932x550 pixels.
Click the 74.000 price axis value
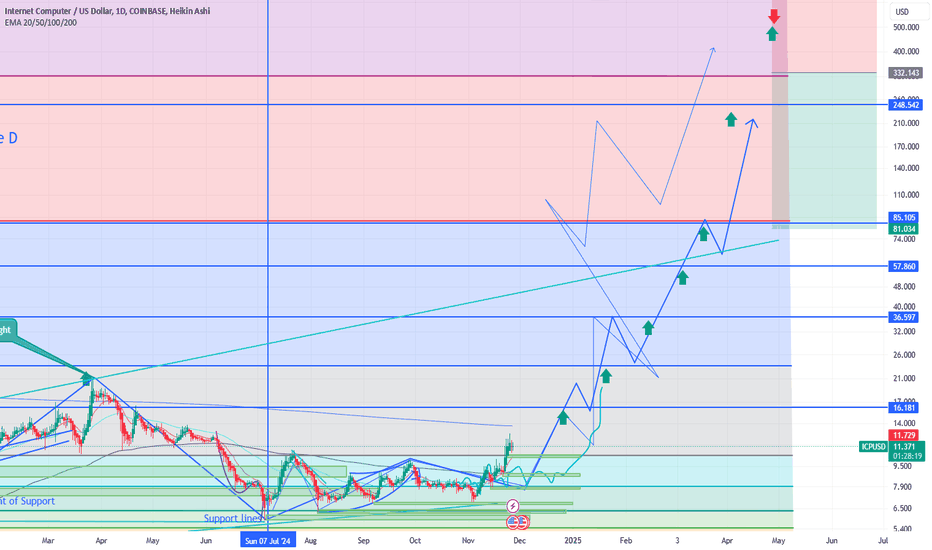pyautogui.click(x=904, y=239)
